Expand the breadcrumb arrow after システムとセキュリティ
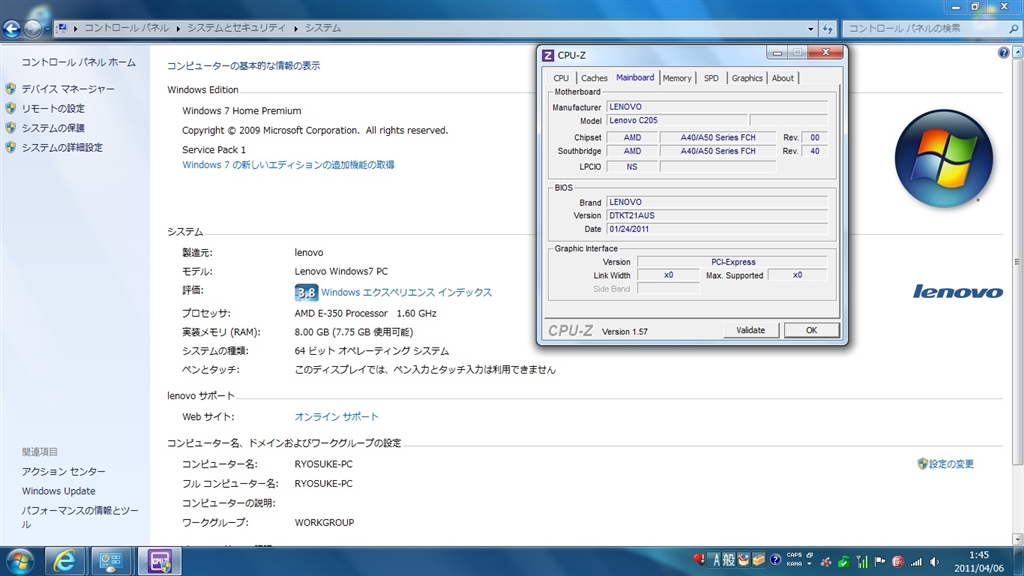The height and width of the screenshot is (576, 1024). 295,29
